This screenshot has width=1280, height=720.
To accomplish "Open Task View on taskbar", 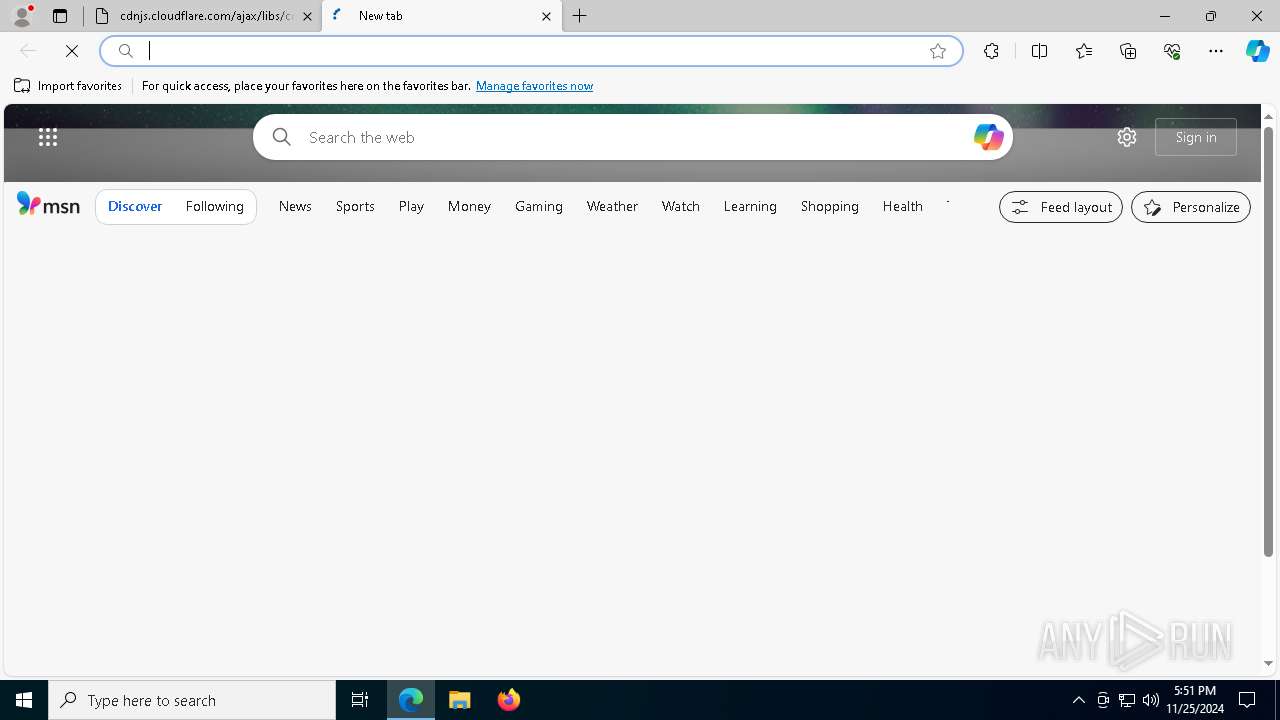I will point(360,700).
